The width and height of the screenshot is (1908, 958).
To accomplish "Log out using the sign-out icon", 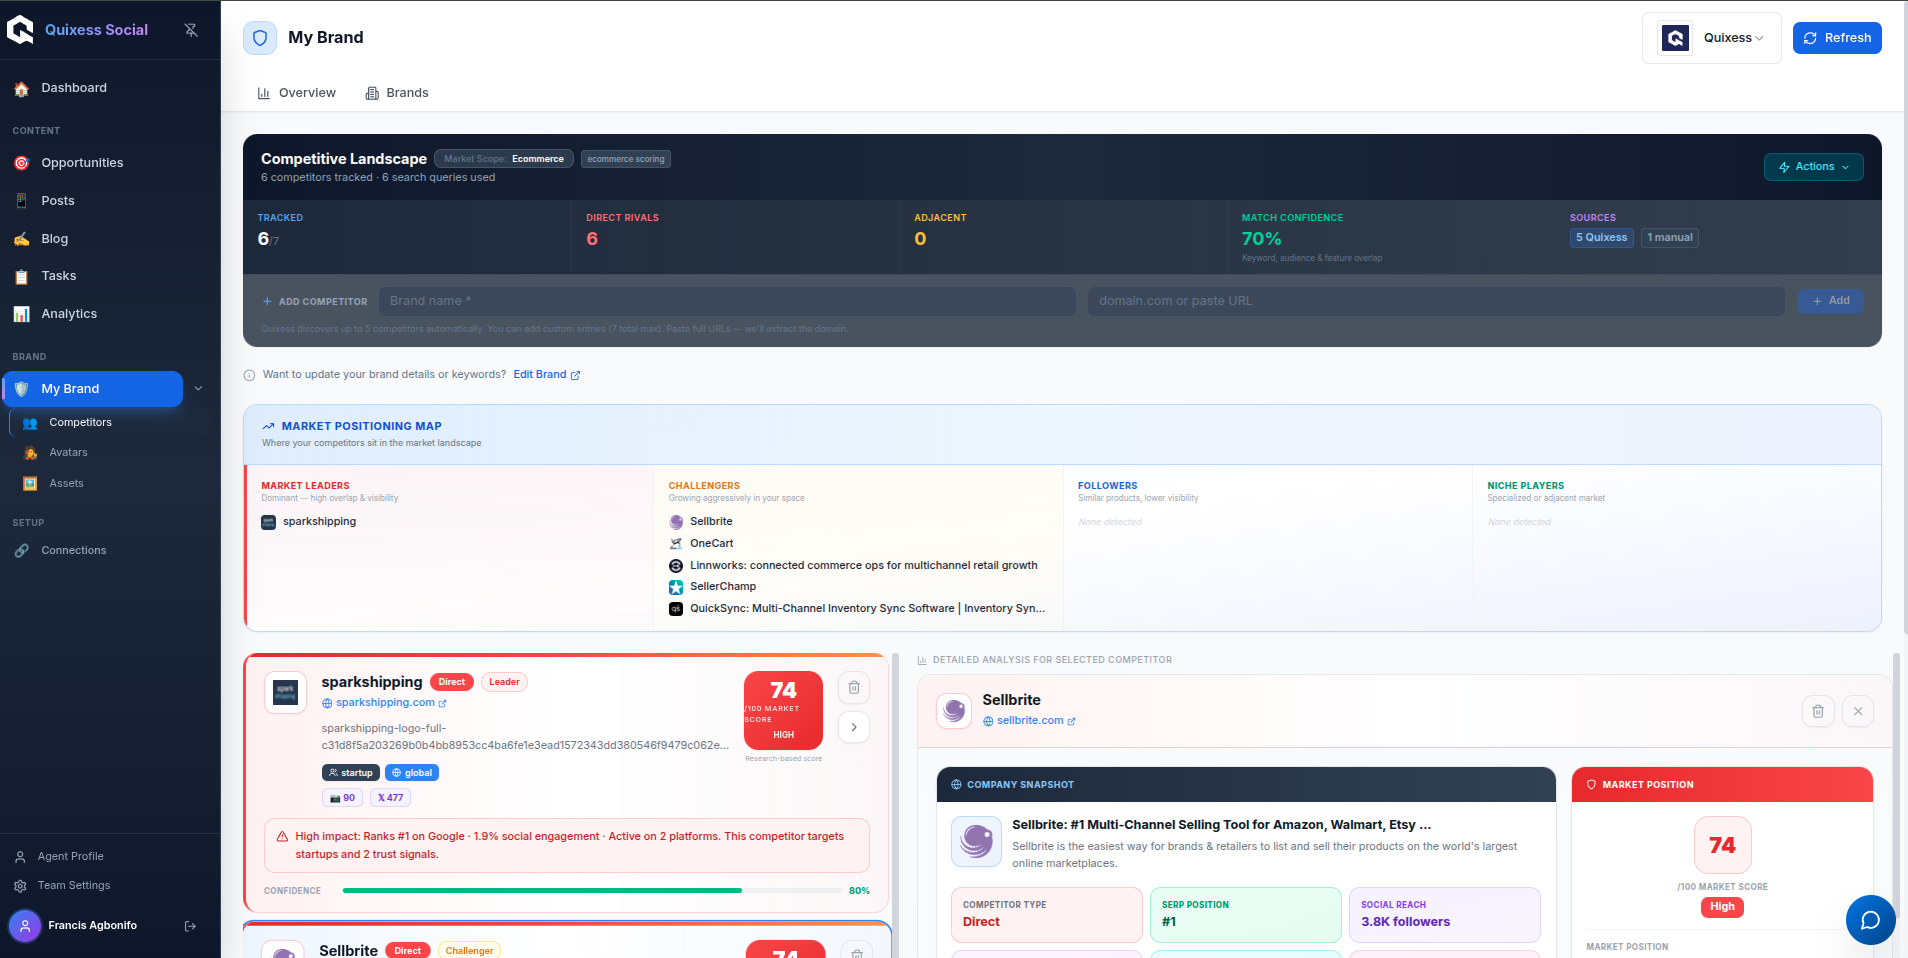I will (190, 926).
